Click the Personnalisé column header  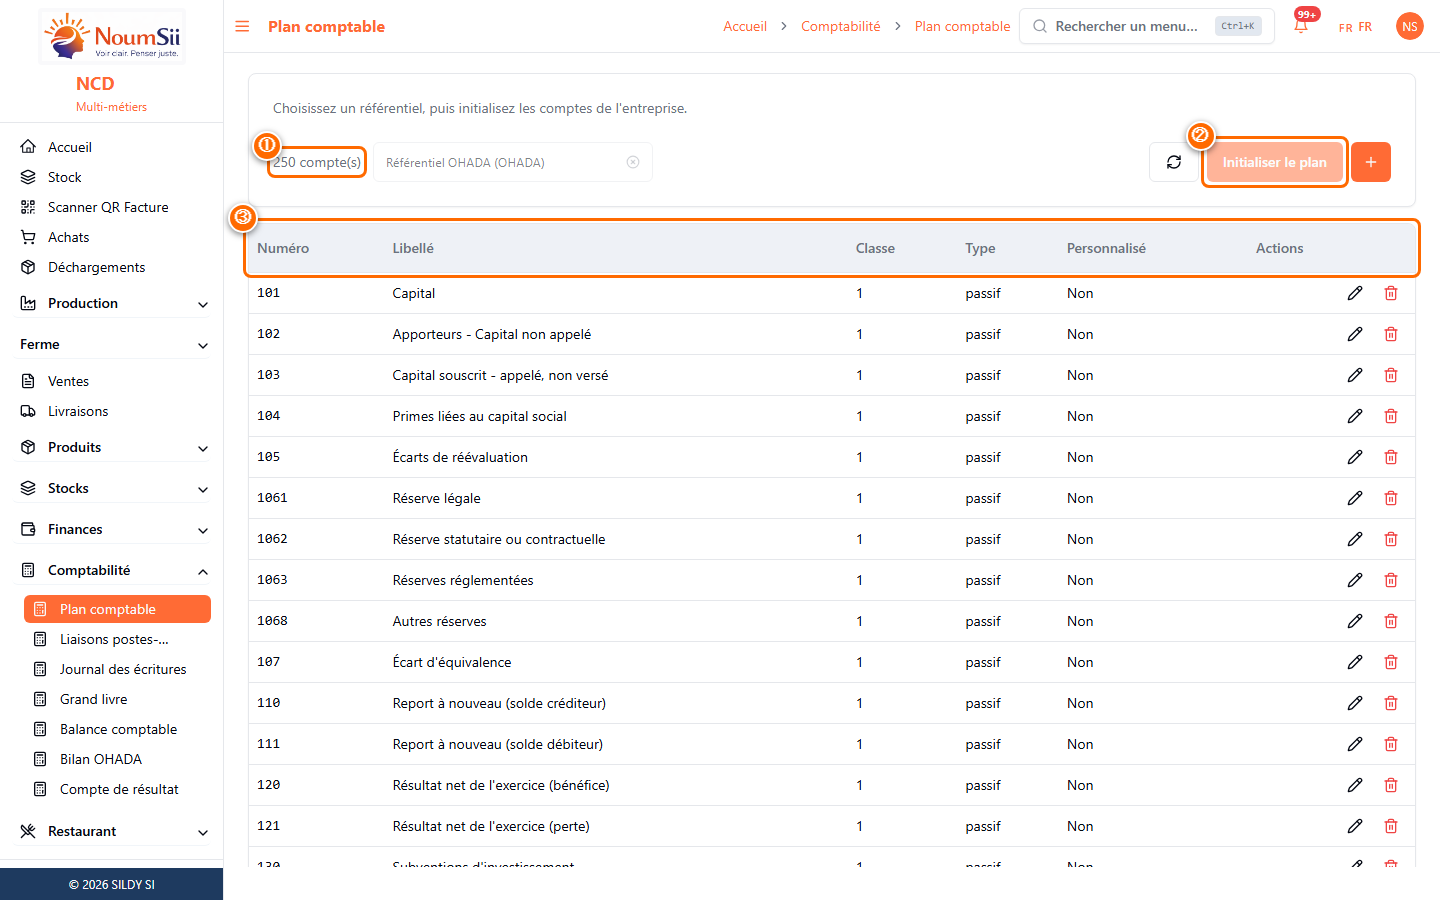point(1106,248)
